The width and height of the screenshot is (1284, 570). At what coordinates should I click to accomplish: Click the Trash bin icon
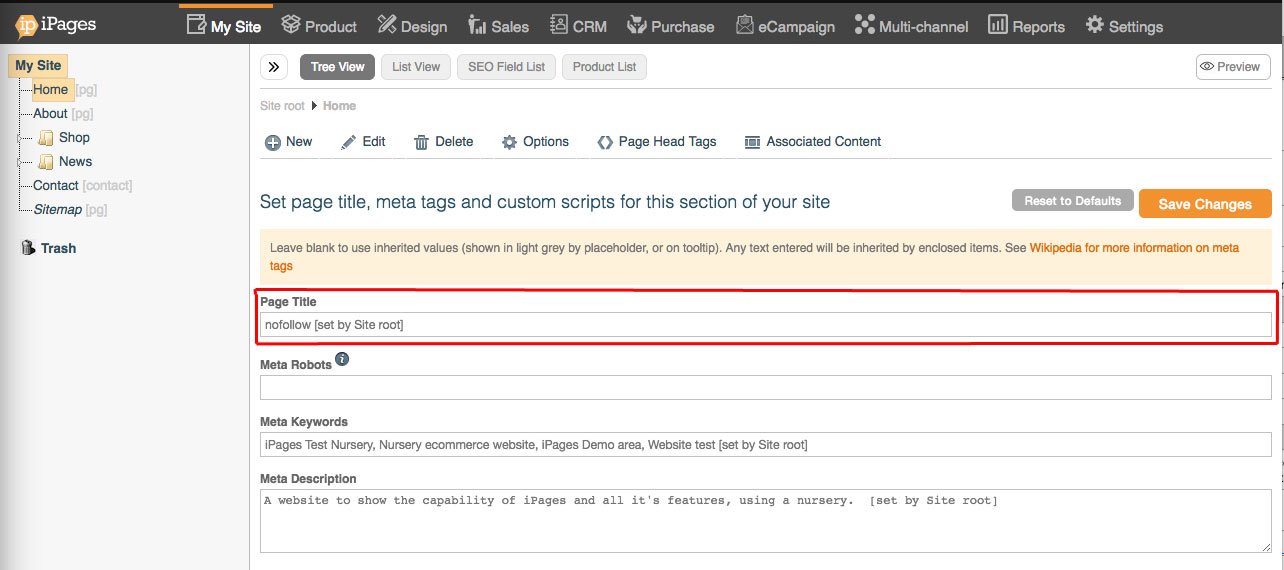pyautogui.click(x=28, y=248)
